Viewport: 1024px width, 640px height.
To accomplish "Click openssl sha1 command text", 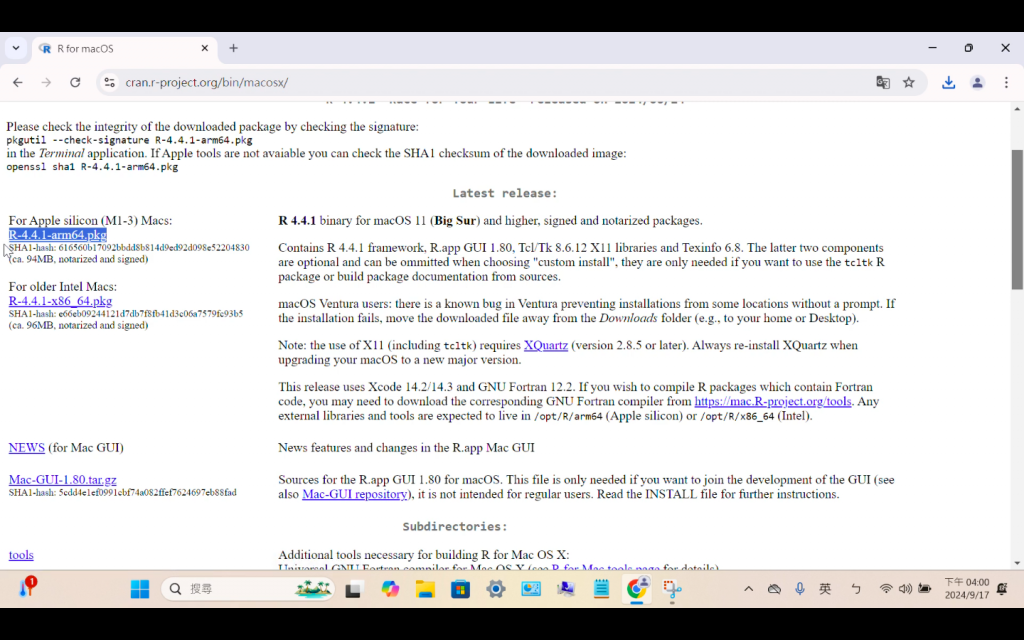I will click(x=92, y=167).
